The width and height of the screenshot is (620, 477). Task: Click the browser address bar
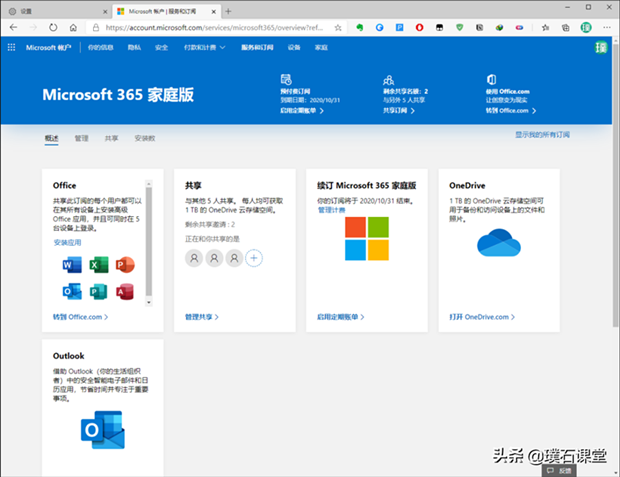(x=214, y=27)
